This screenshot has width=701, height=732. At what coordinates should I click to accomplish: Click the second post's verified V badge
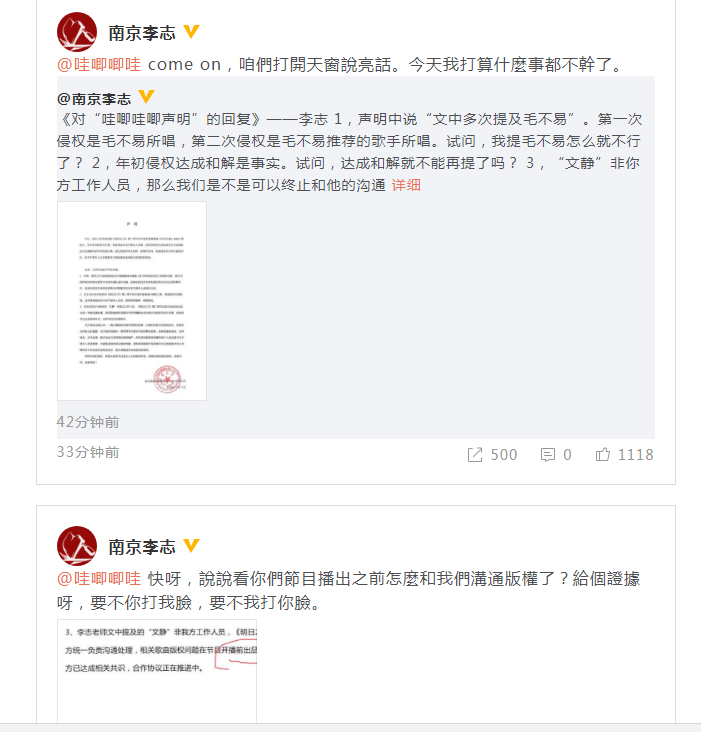191,545
